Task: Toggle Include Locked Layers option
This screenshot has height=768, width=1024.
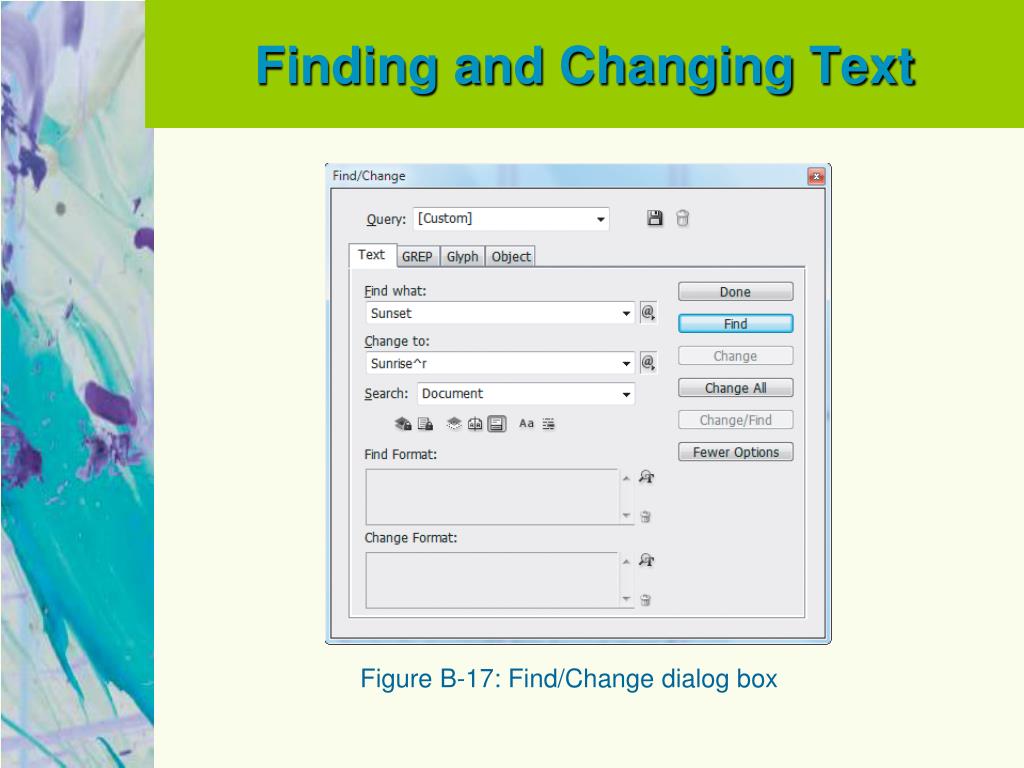Action: pos(403,424)
